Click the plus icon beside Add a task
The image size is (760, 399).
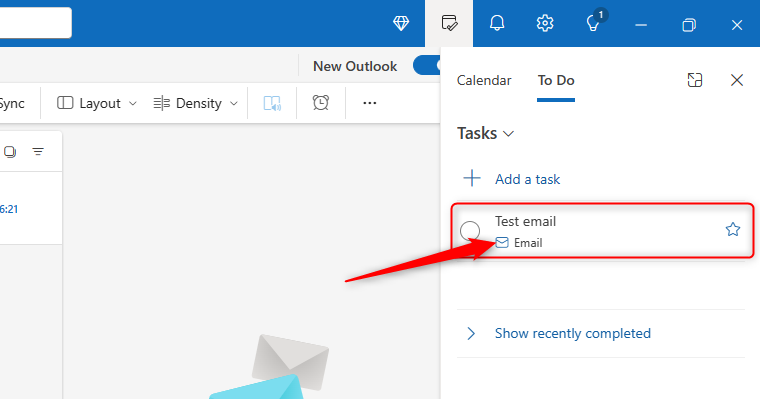click(472, 178)
